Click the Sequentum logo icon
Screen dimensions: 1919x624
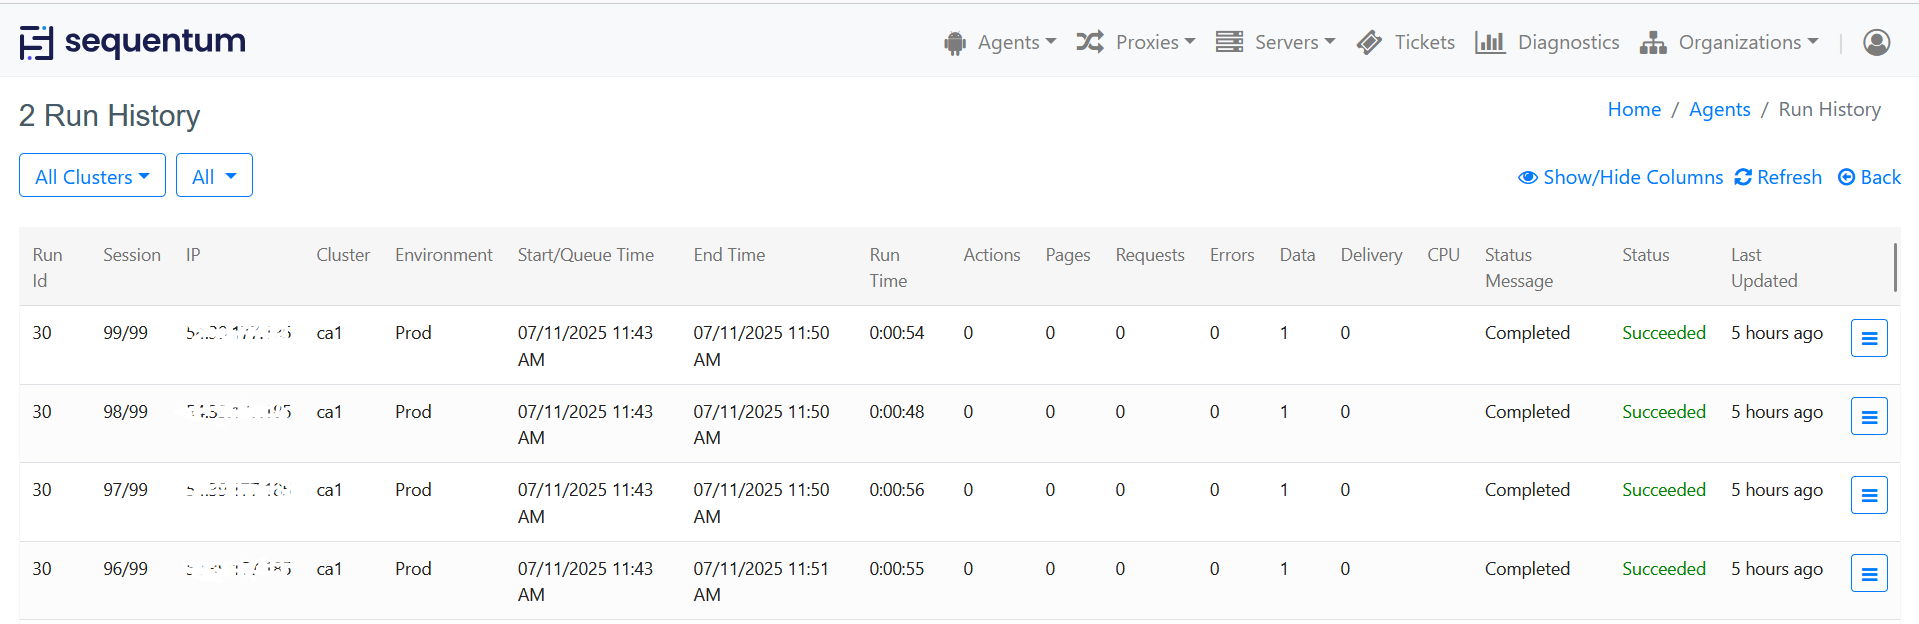[x=36, y=42]
